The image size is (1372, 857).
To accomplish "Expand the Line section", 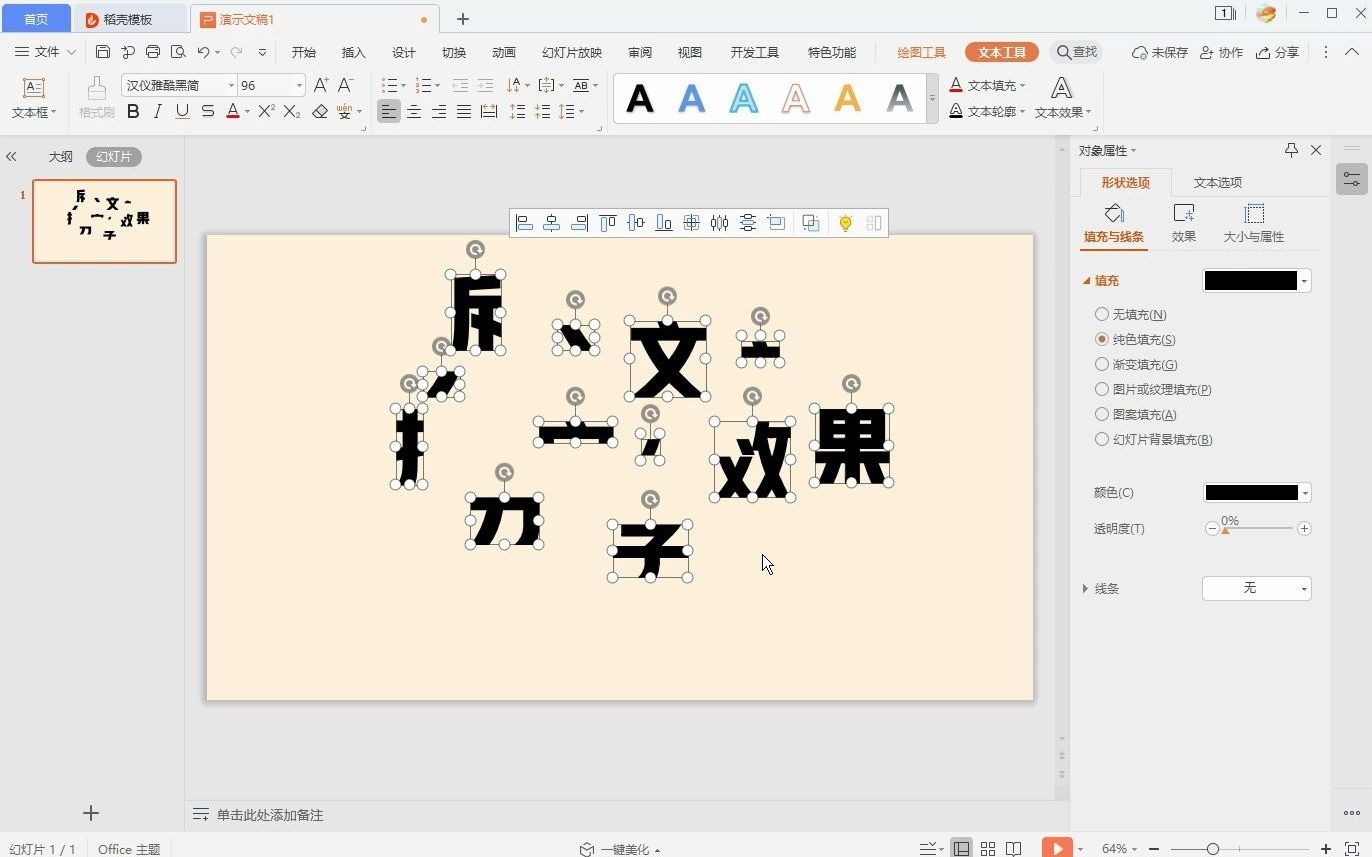I will pyautogui.click(x=1086, y=589).
